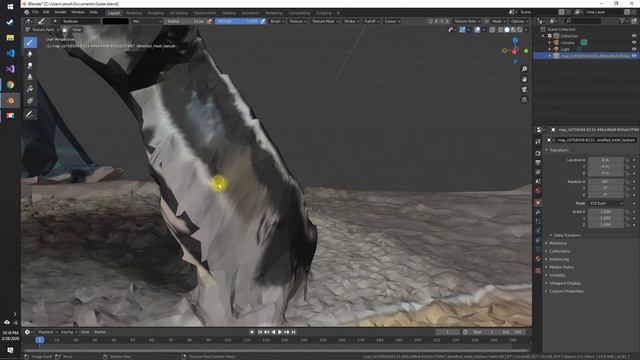This screenshot has height=360, width=640.
Task: Toggle camera view icon in viewport
Action: tap(524, 89)
